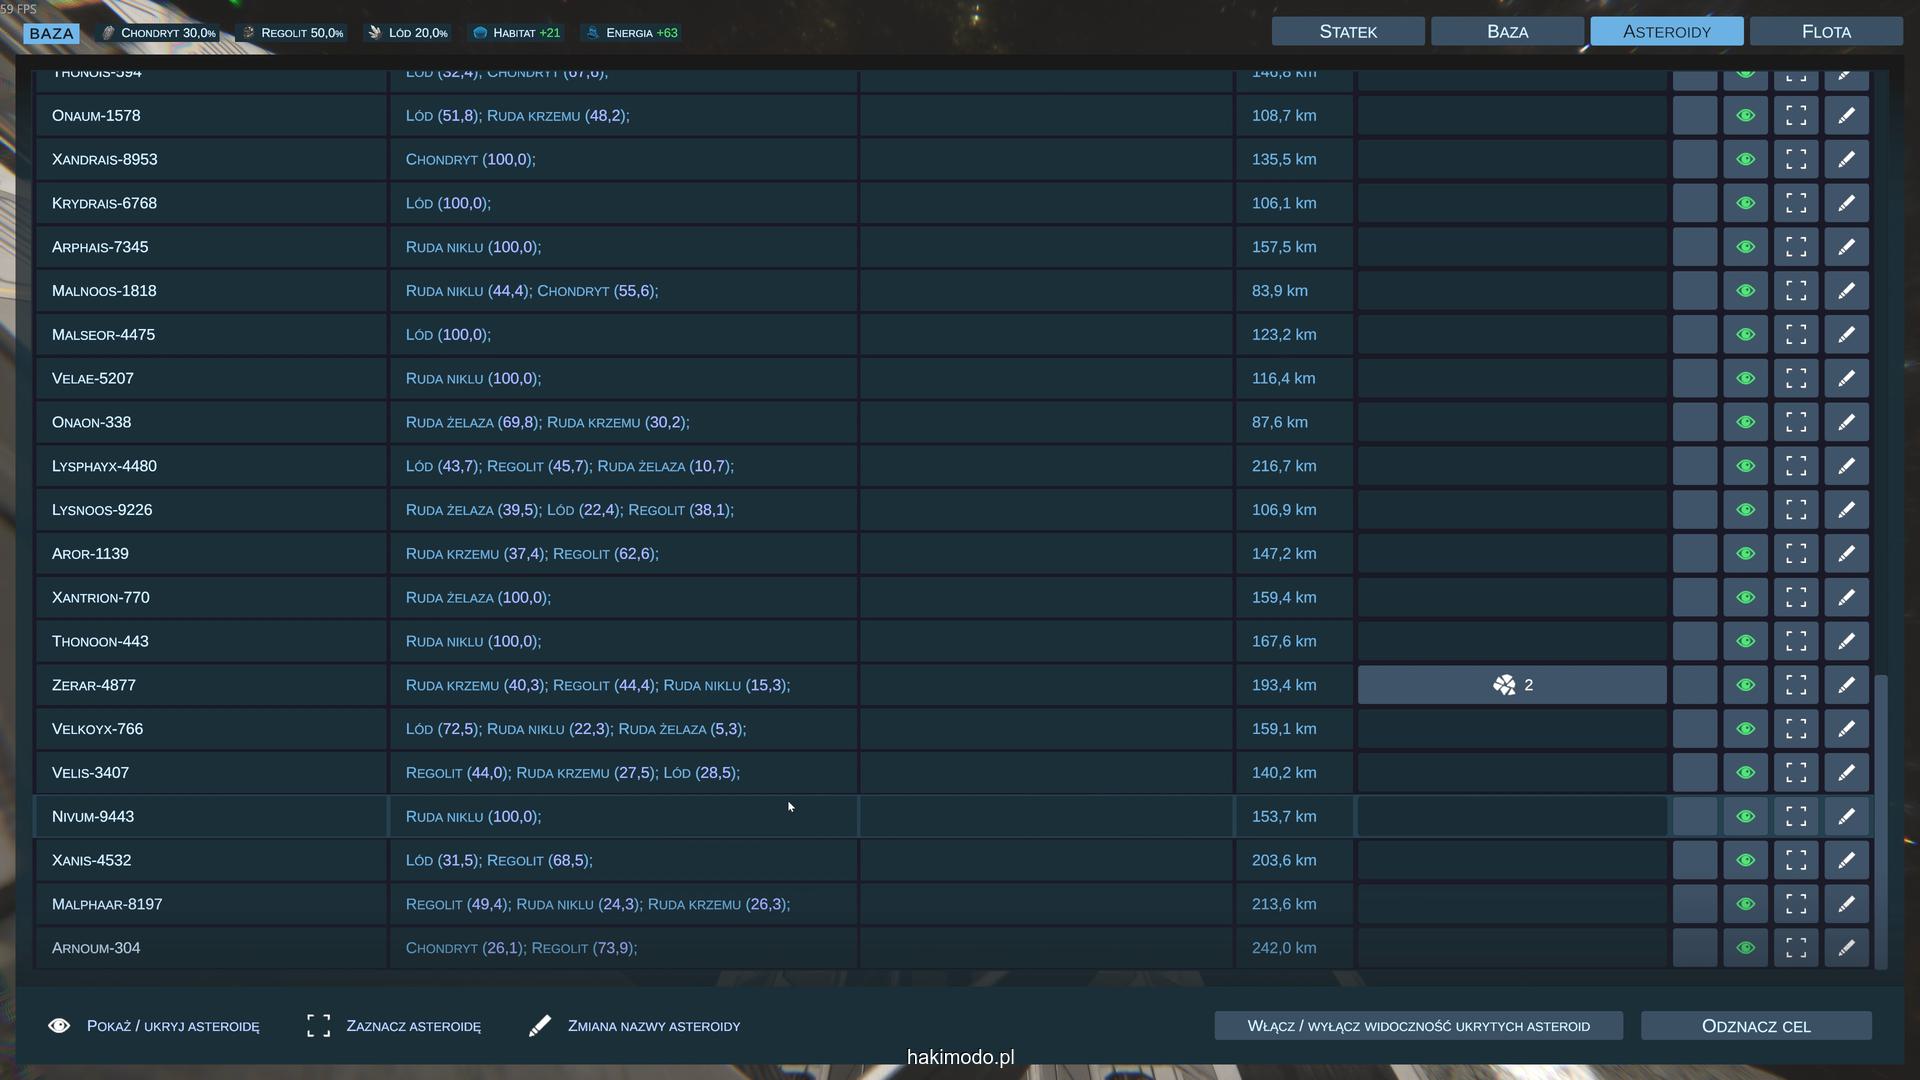
Task: Toggle hidden asteroids visibility button
Action: (x=1418, y=1026)
